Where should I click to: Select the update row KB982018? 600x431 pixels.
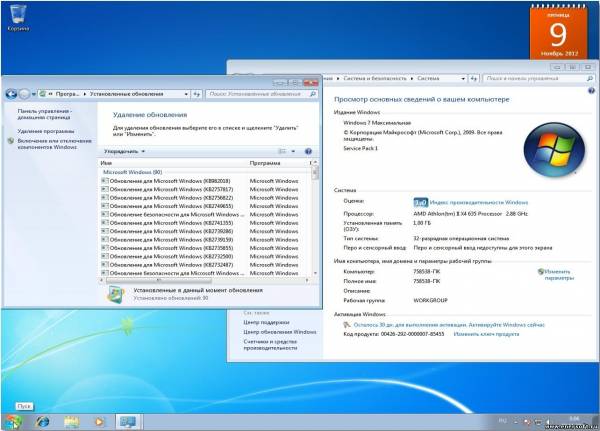(x=204, y=181)
